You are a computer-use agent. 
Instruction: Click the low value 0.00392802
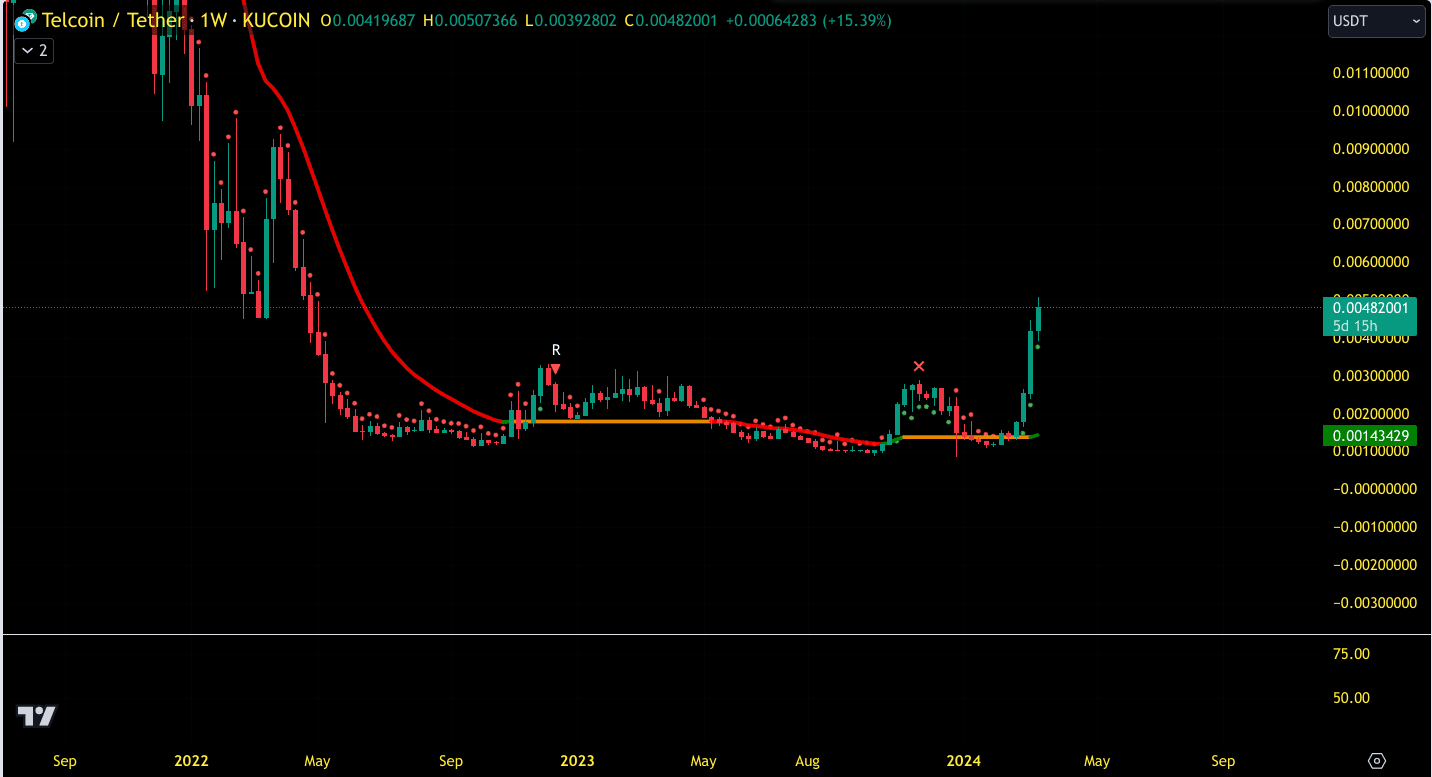(x=576, y=20)
